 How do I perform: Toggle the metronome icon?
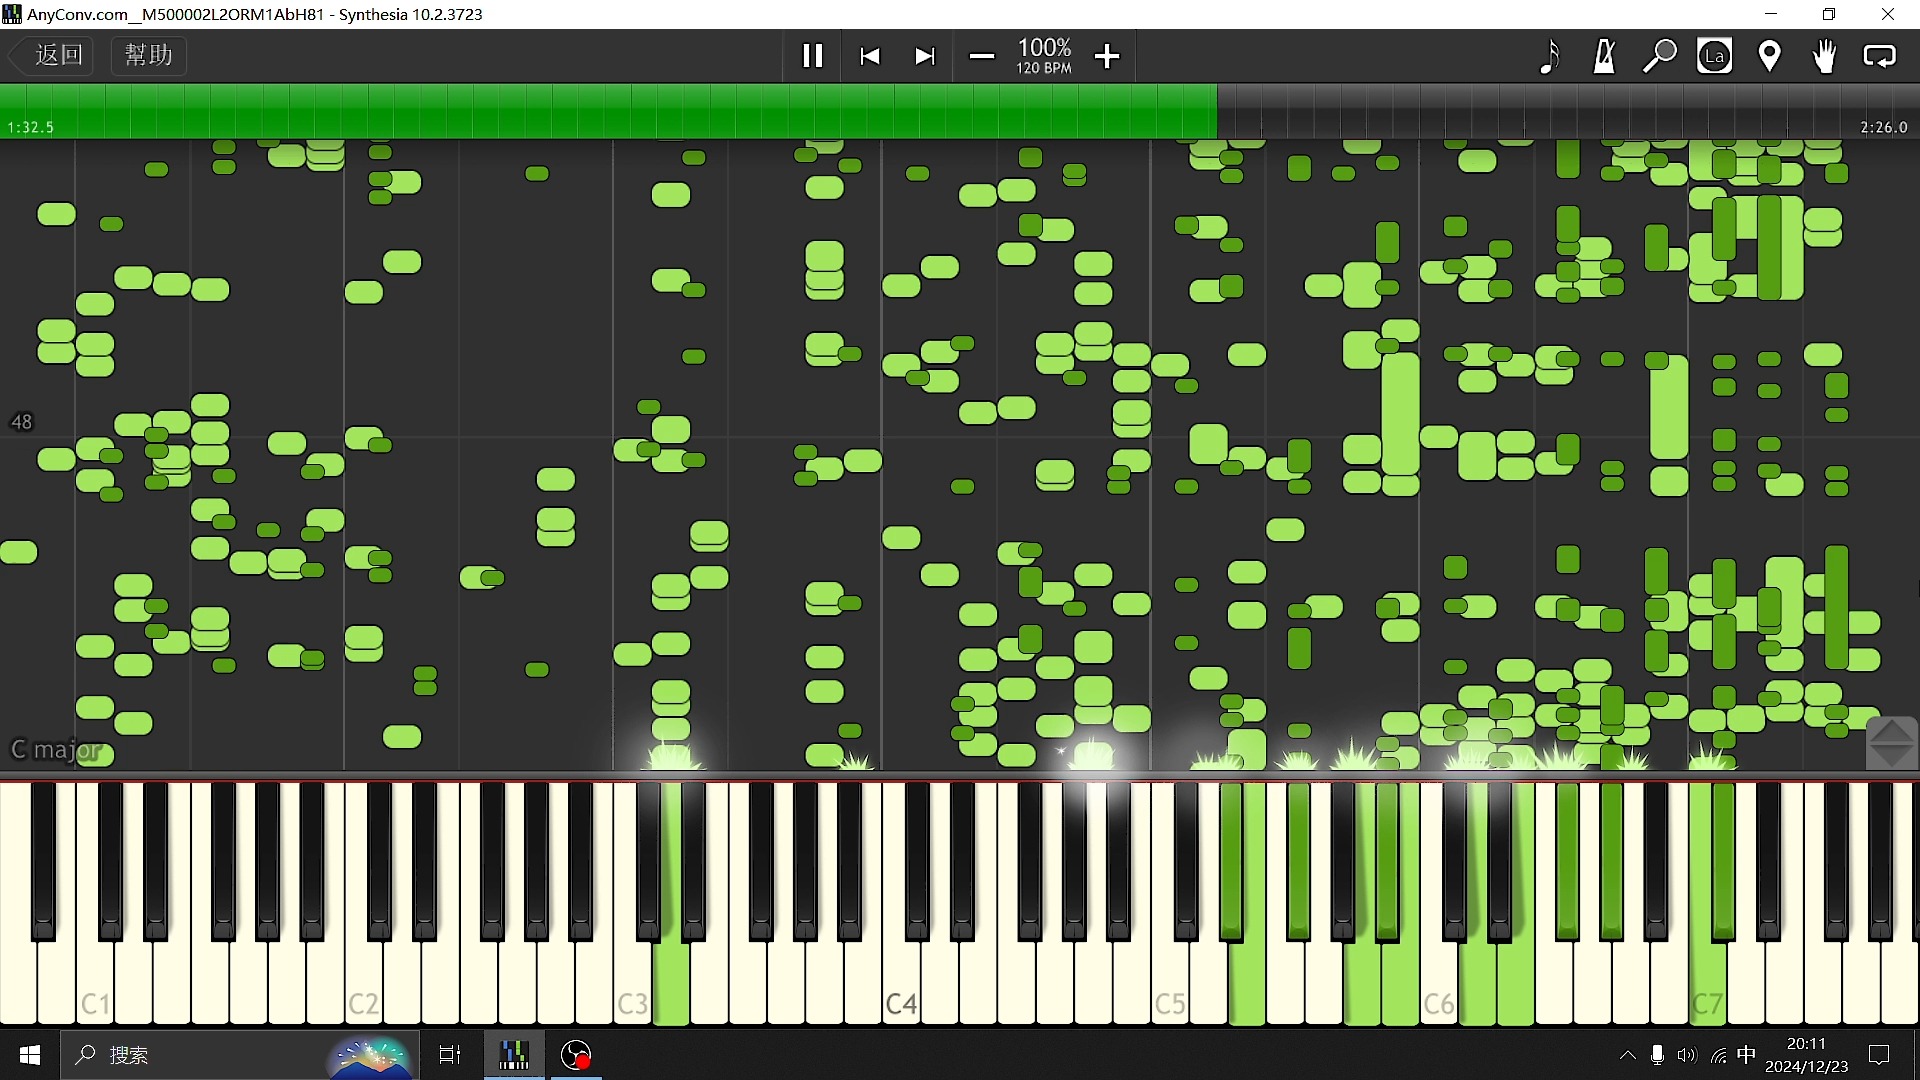pos(1604,56)
